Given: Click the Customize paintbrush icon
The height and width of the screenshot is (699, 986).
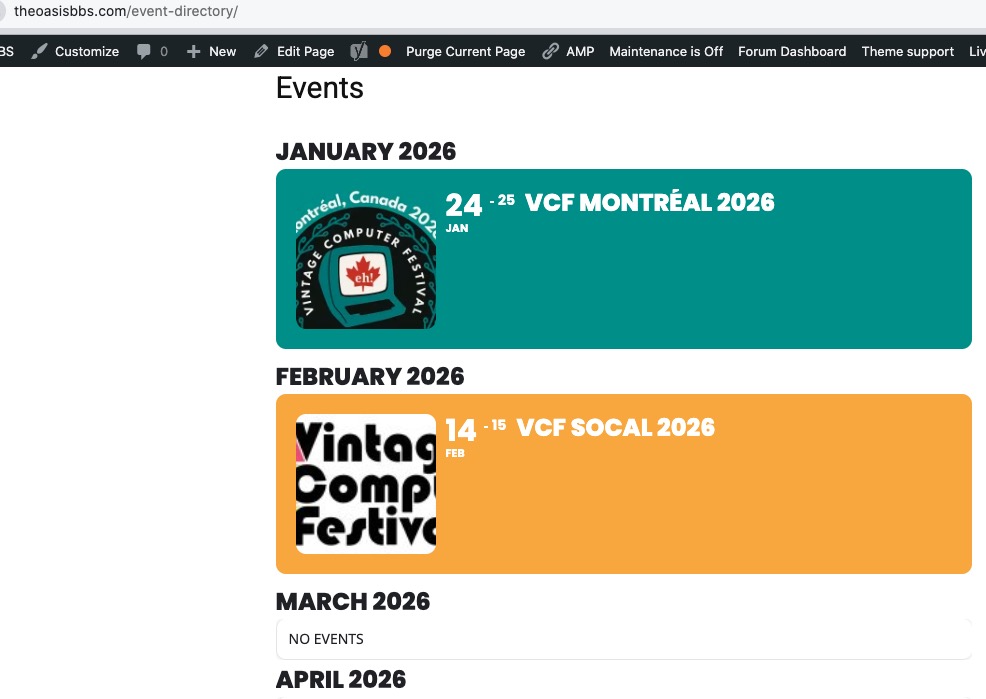Looking at the screenshot, I should (x=39, y=52).
